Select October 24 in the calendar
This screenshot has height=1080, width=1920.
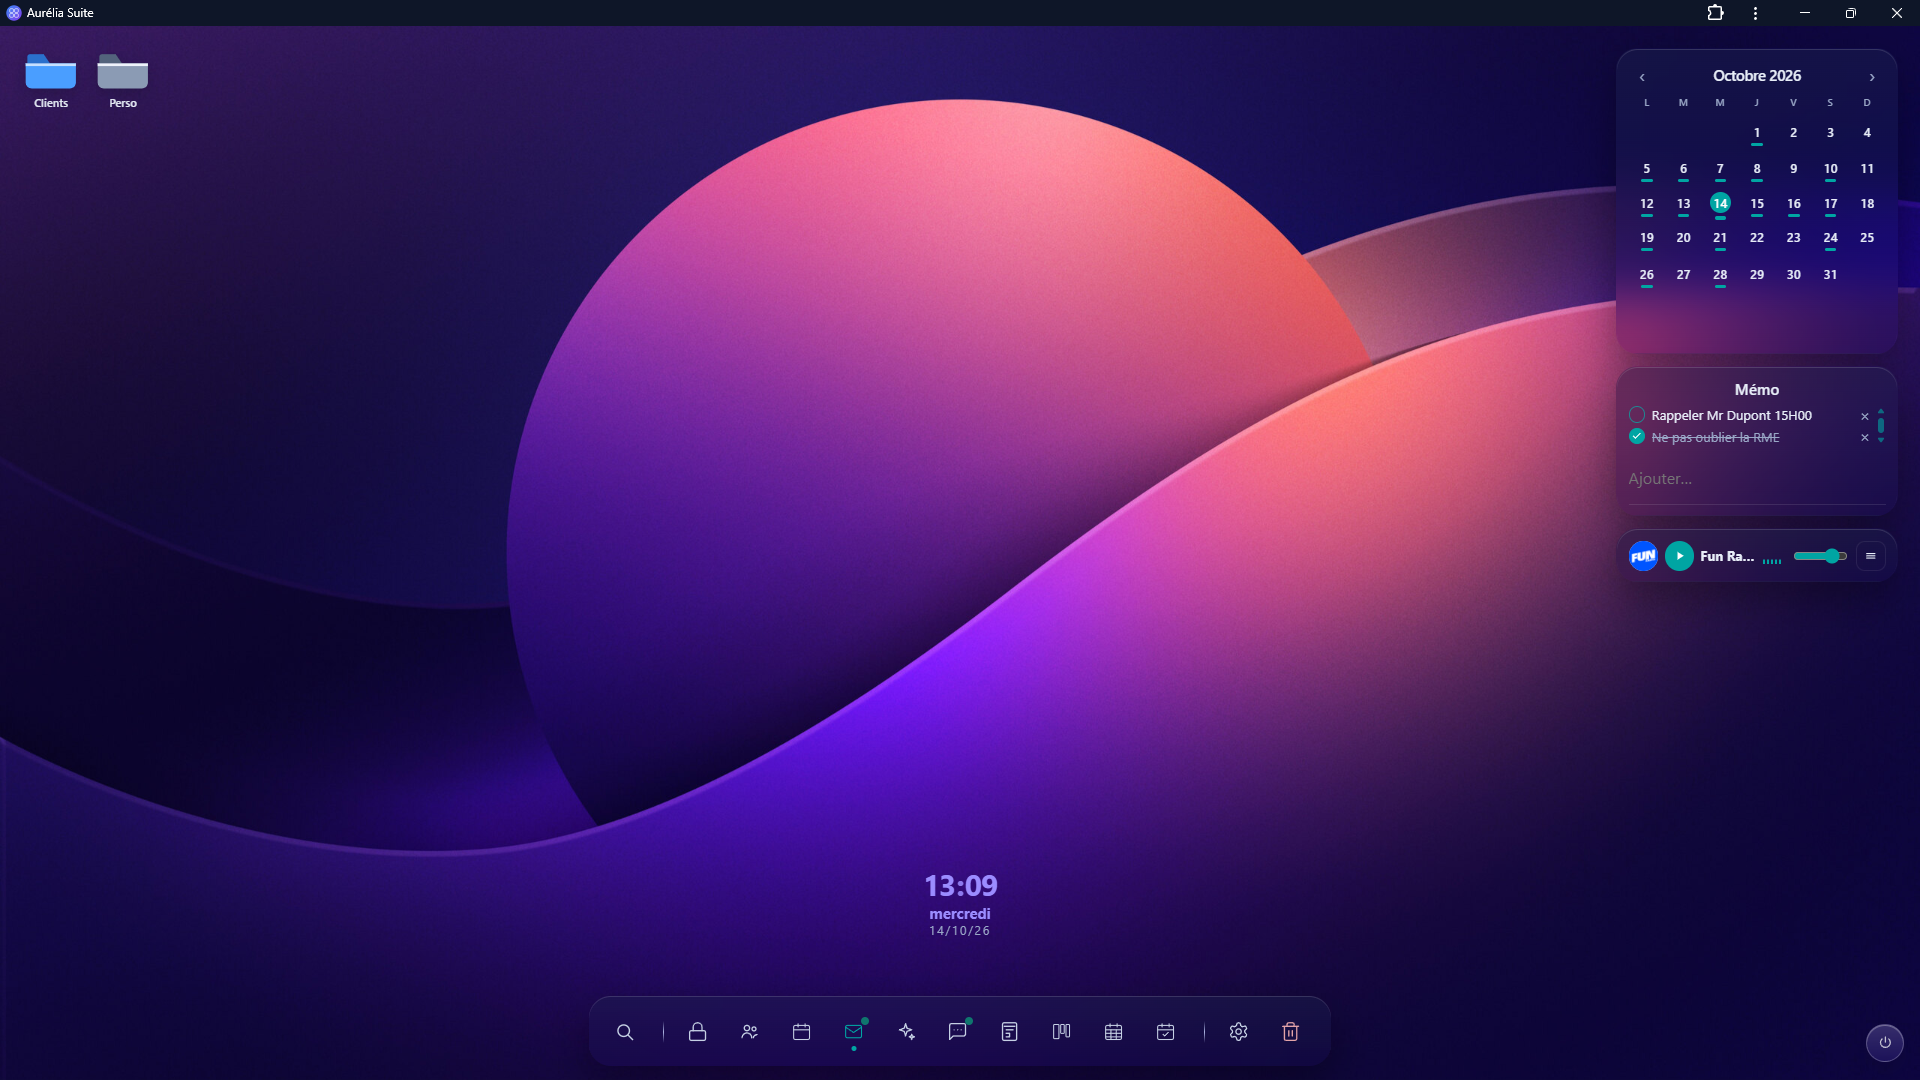coord(1830,238)
